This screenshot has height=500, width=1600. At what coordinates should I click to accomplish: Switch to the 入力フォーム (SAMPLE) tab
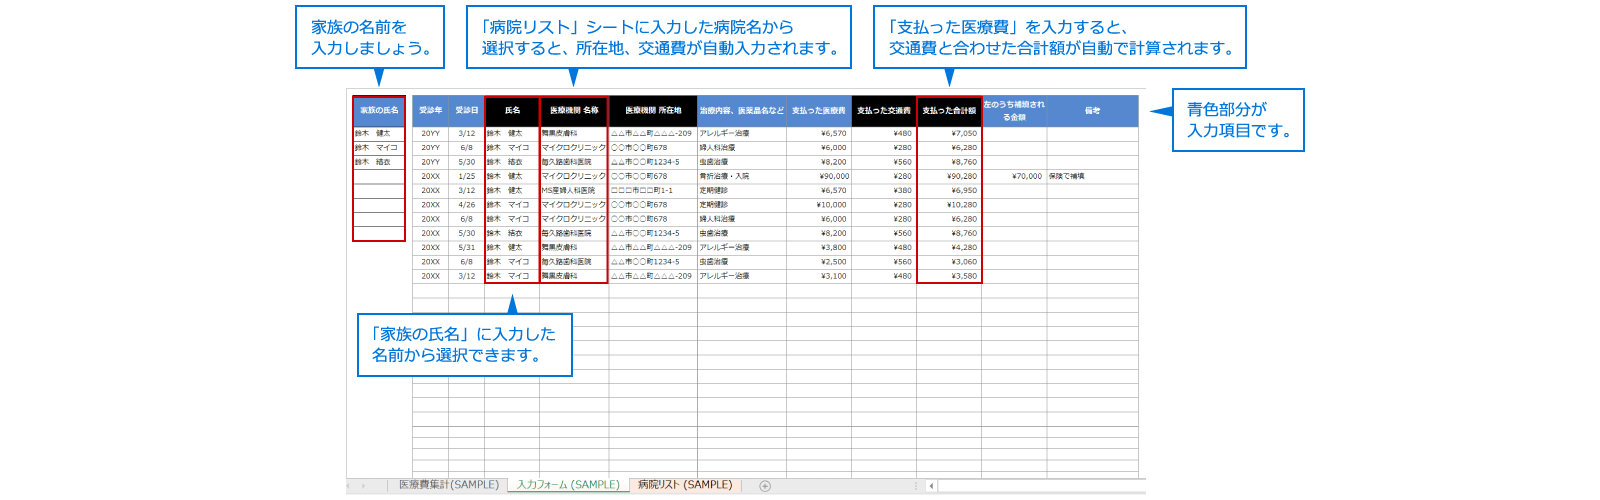pyautogui.click(x=568, y=485)
